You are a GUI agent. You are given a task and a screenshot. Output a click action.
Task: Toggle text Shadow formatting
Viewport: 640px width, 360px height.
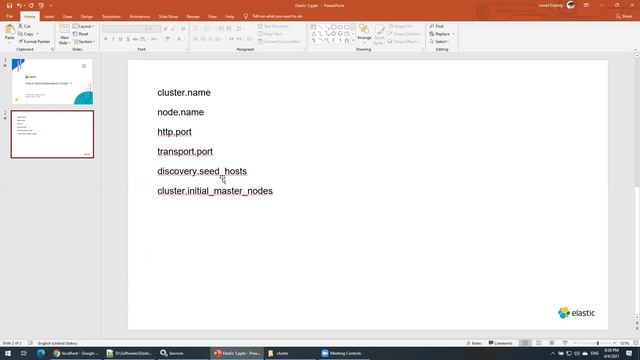pos(128,39)
